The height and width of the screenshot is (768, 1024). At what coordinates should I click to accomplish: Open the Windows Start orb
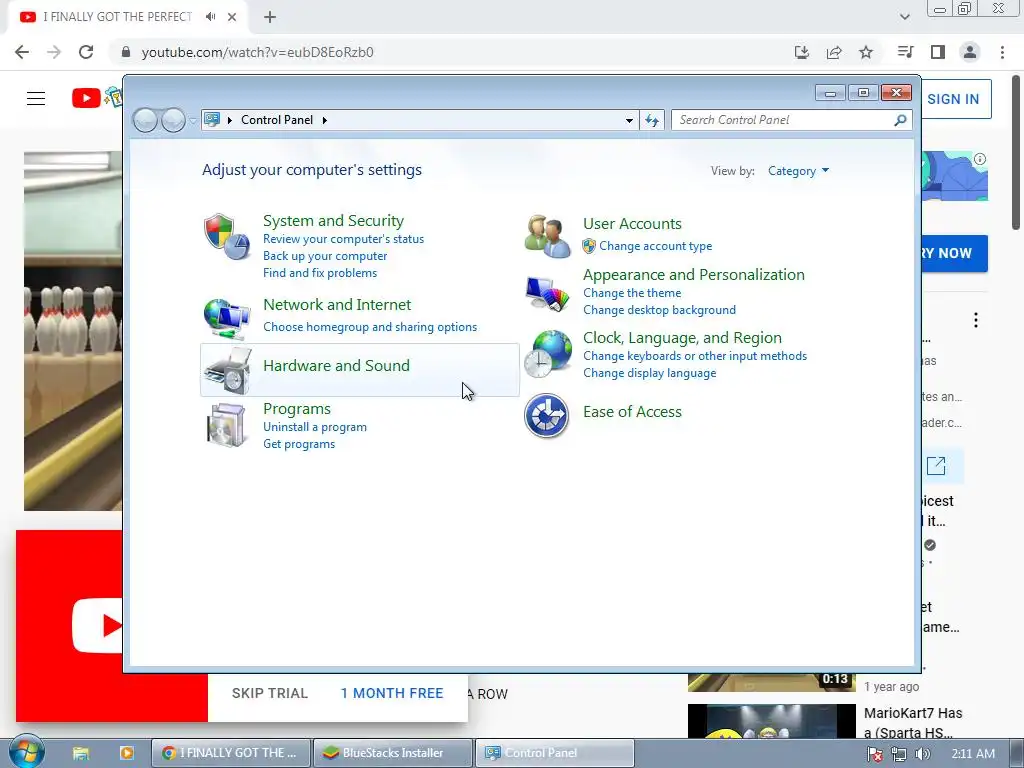pyautogui.click(x=25, y=752)
